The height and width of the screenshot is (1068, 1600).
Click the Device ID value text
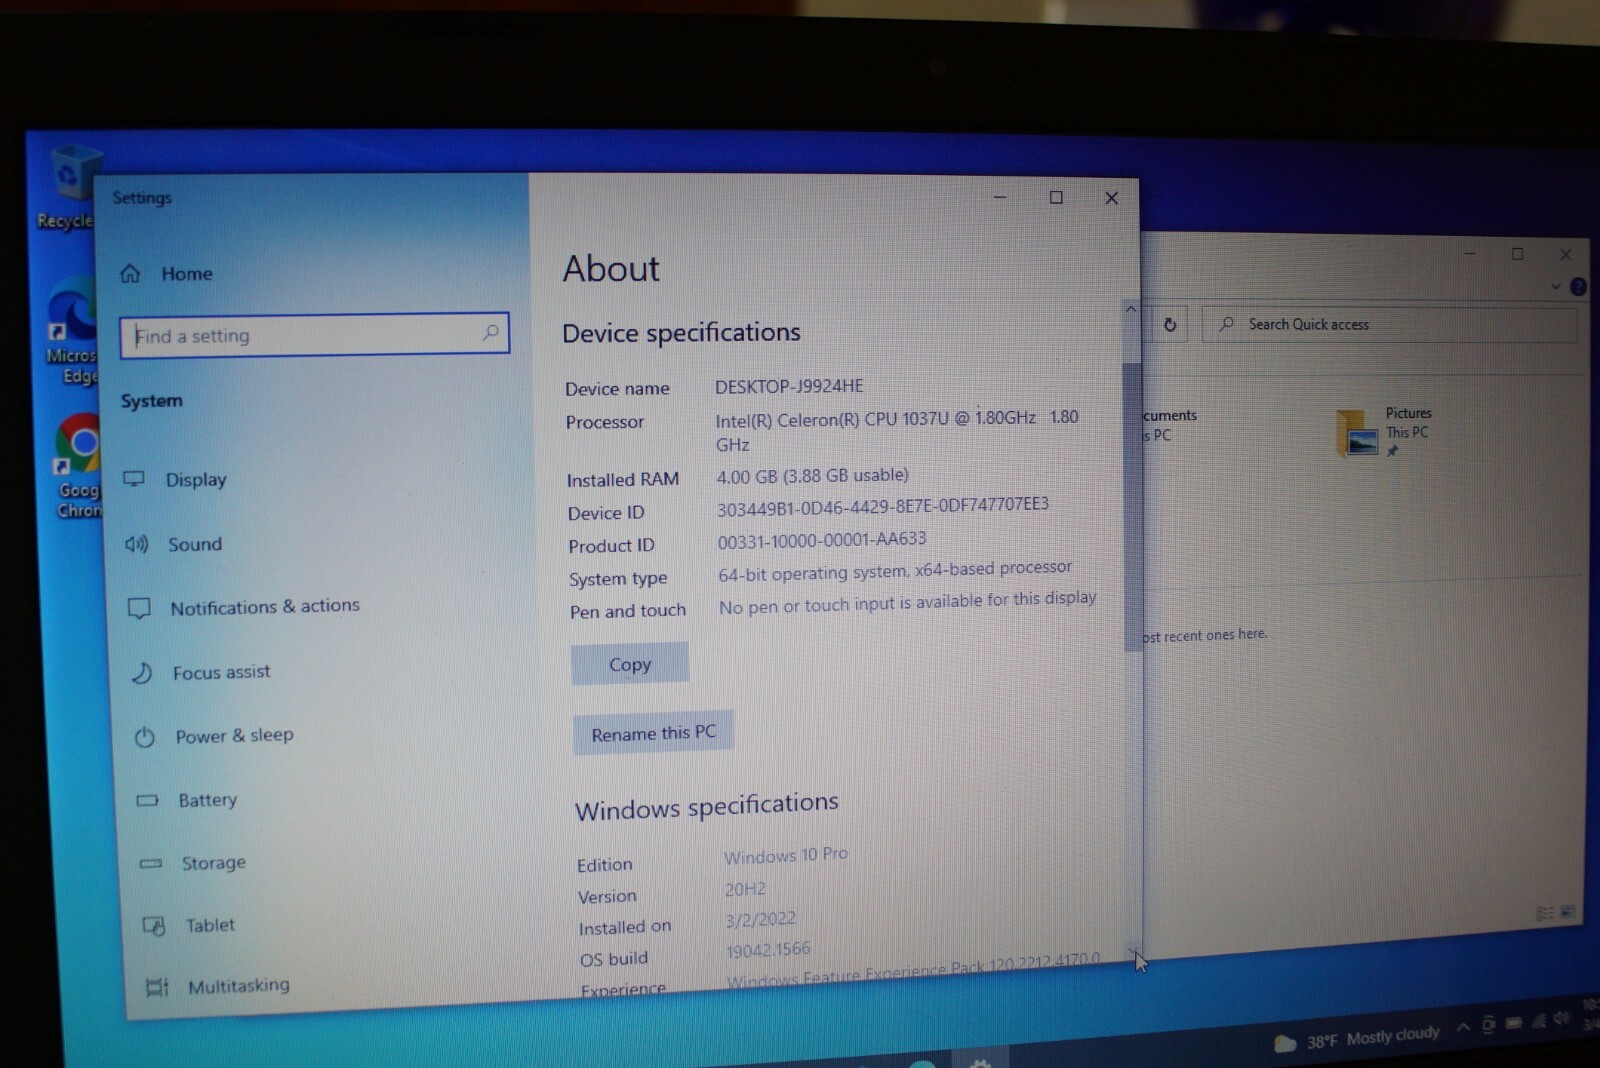(882, 506)
